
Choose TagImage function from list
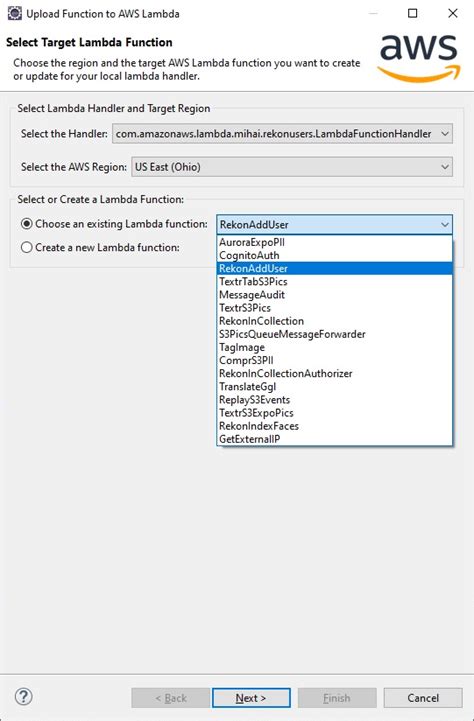point(335,347)
